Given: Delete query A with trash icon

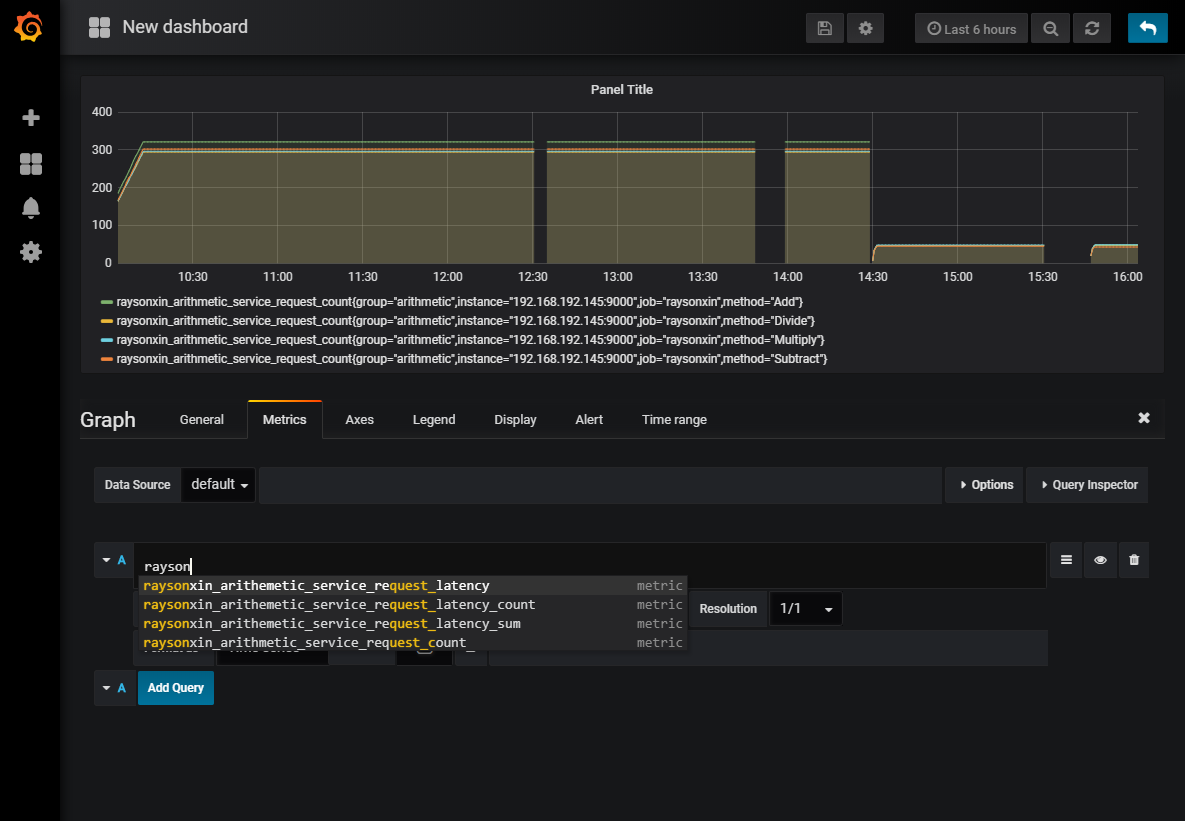Looking at the screenshot, I should tap(1133, 560).
